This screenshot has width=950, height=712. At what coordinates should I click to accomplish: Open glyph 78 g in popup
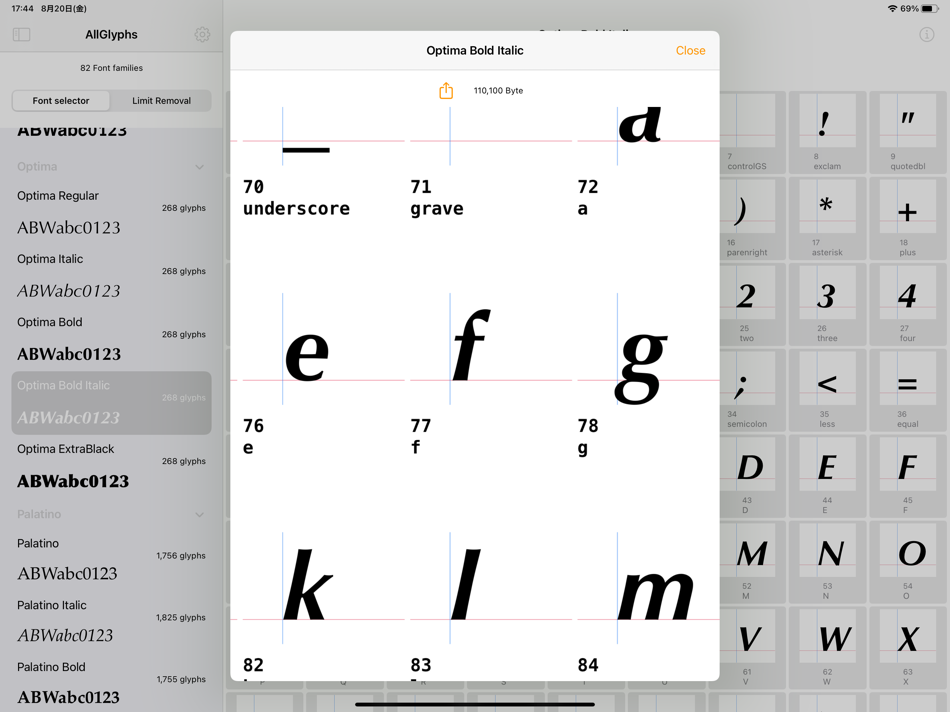click(x=648, y=376)
